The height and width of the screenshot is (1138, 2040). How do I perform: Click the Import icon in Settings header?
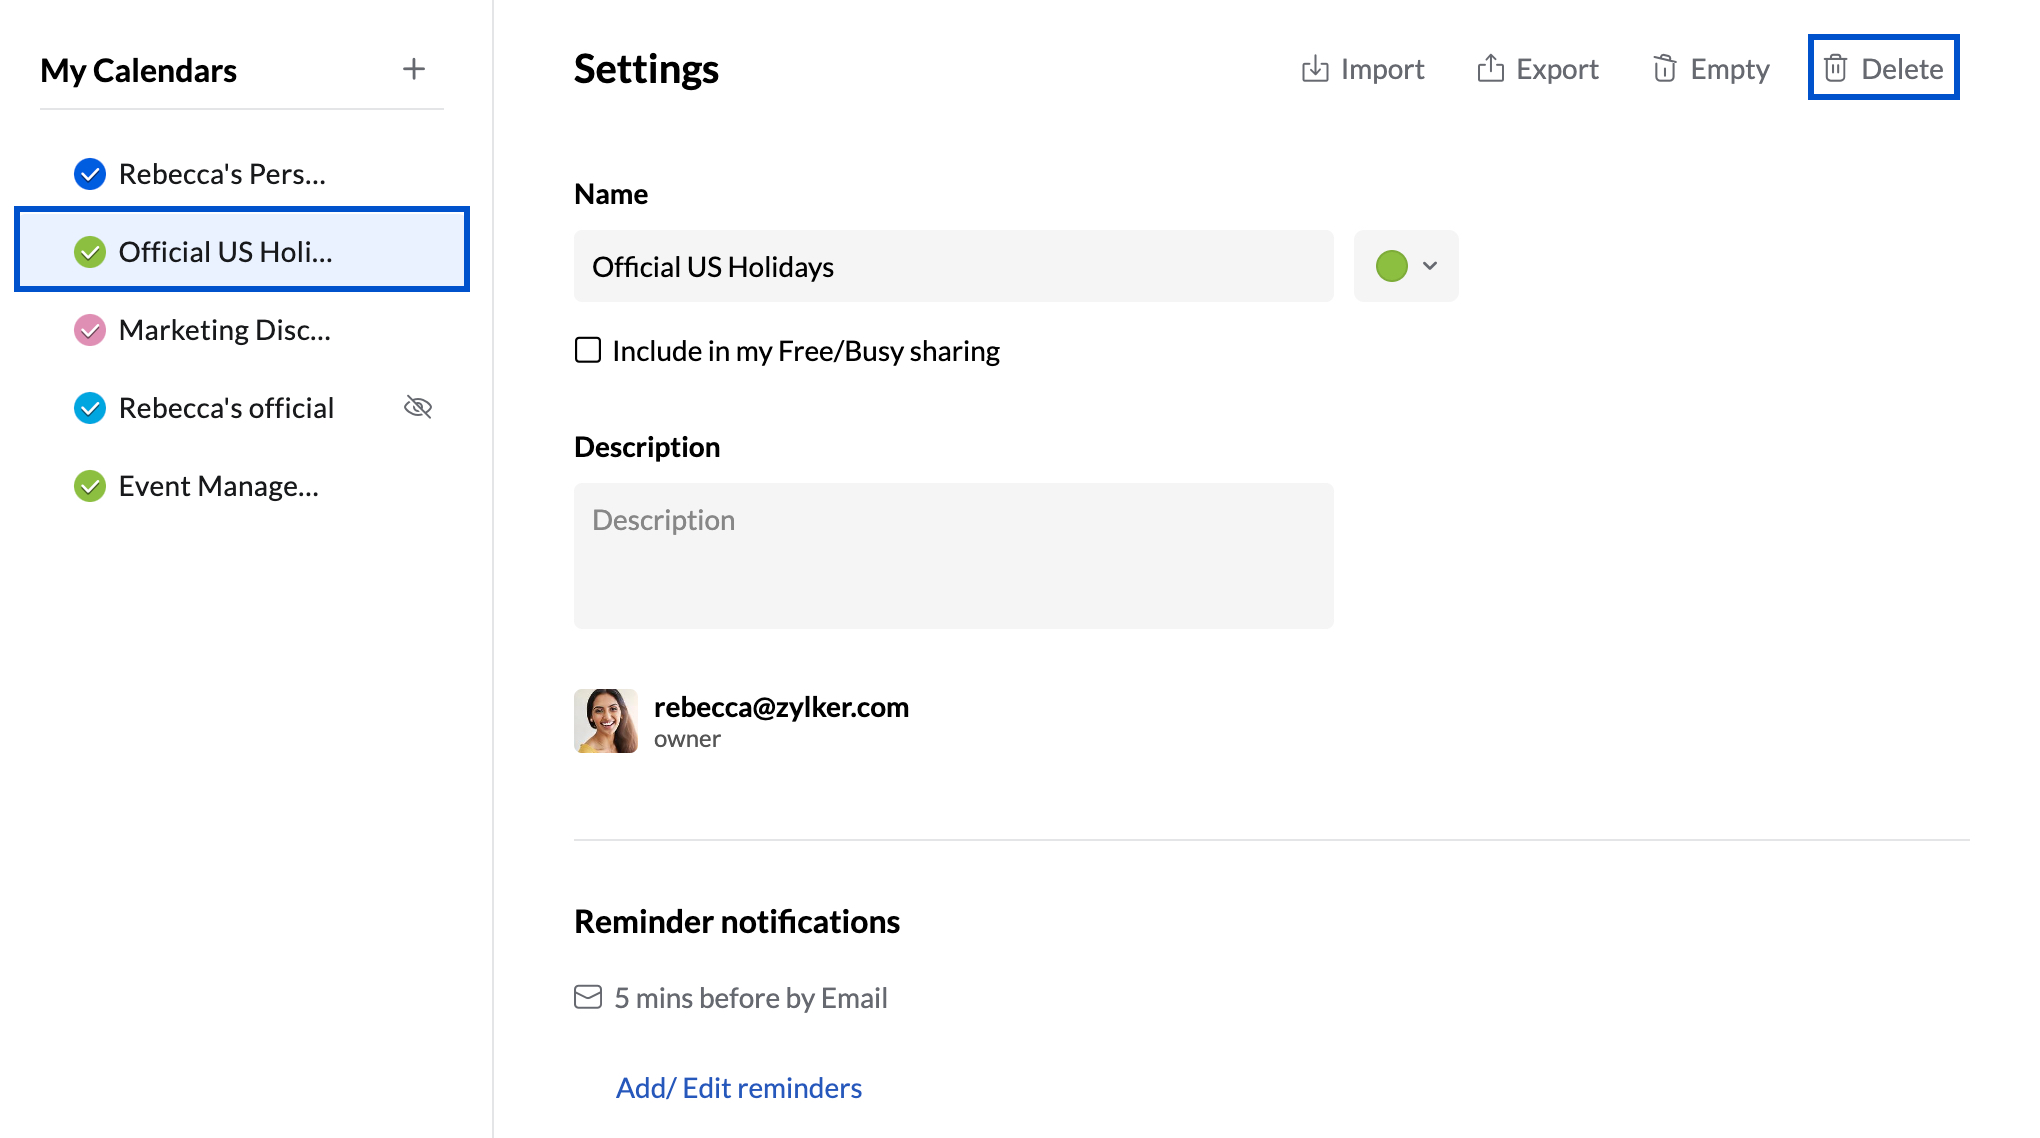[x=1315, y=69]
